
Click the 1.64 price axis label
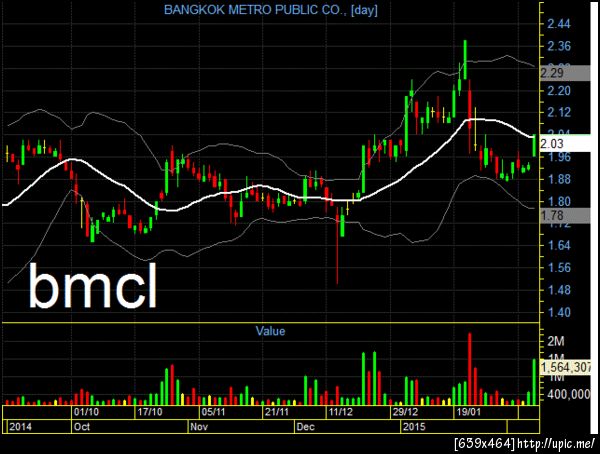559,245
